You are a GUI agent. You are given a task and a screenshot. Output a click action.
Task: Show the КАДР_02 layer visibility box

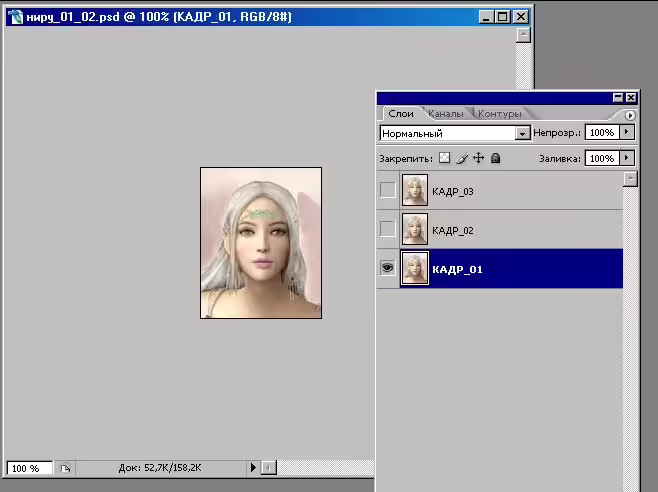pyautogui.click(x=387, y=229)
